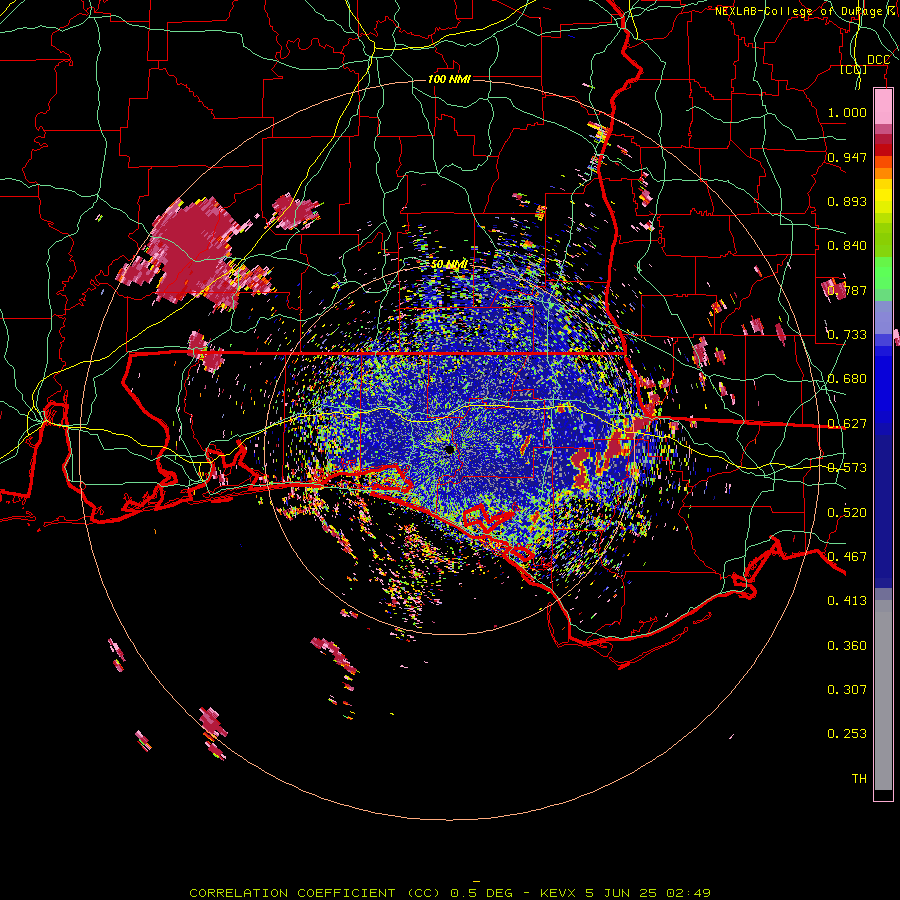Click the TH threshold label
Screen dimensions: 900x900
coord(859,778)
